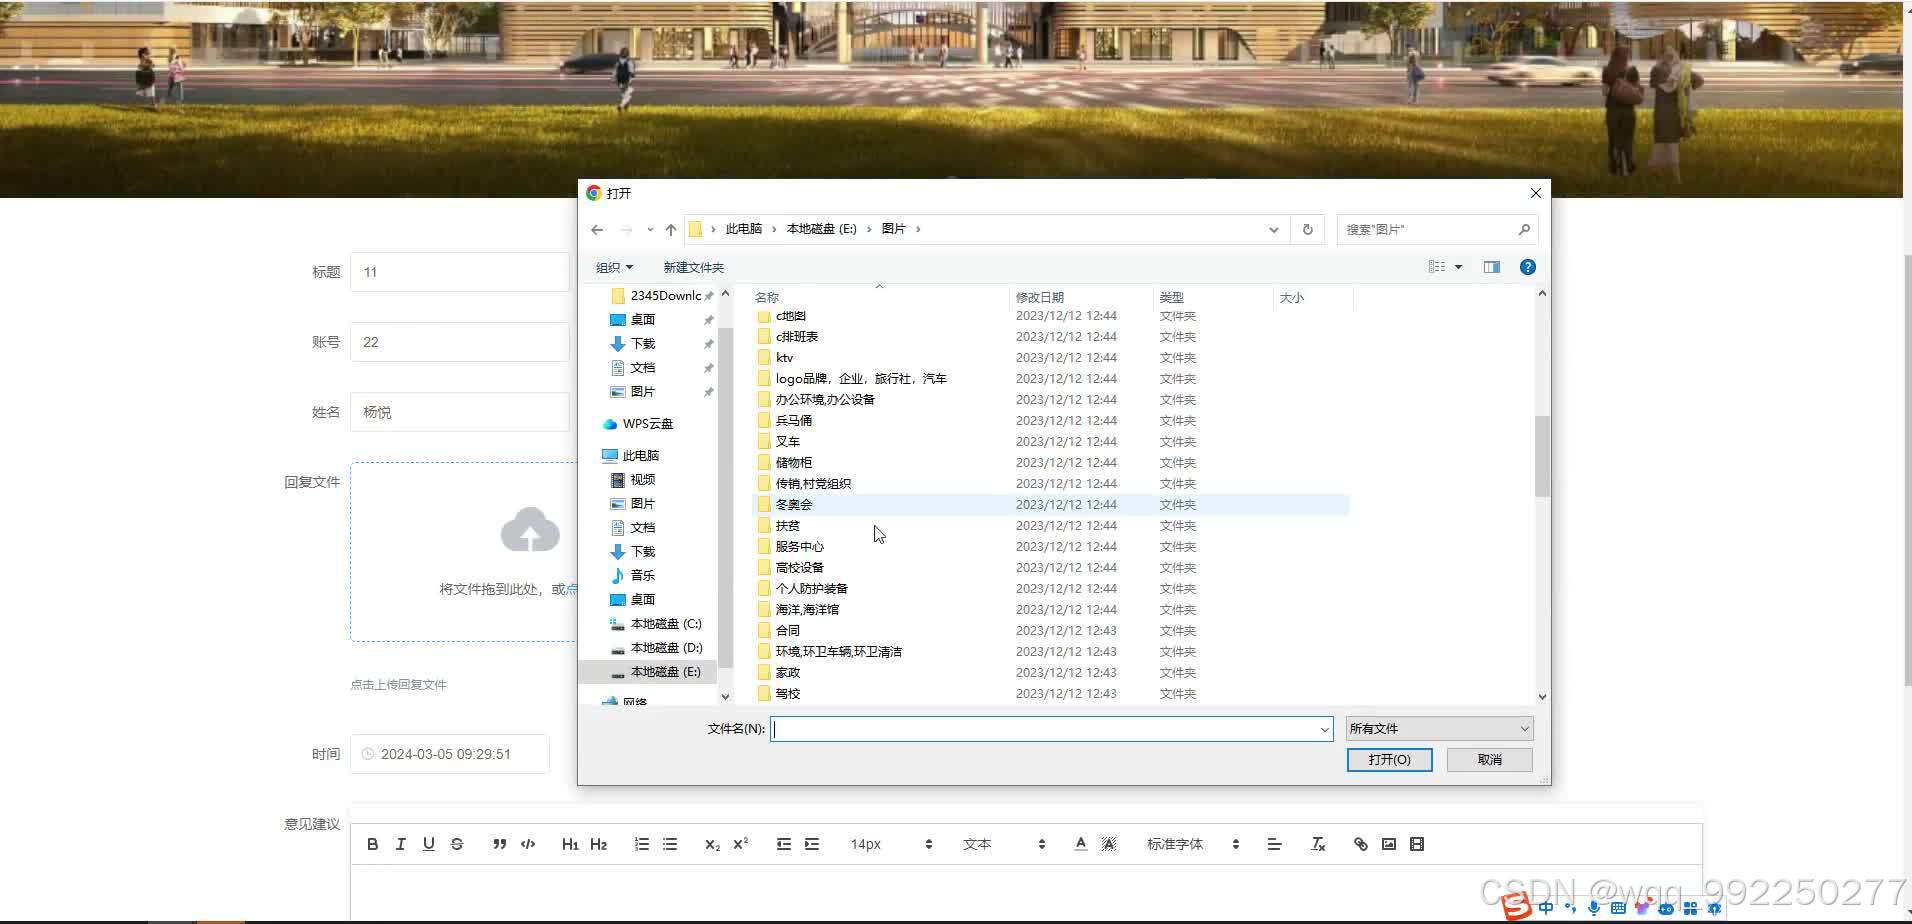Insert bulleted list in editor
Image resolution: width=1912 pixels, height=924 pixels.
point(670,844)
